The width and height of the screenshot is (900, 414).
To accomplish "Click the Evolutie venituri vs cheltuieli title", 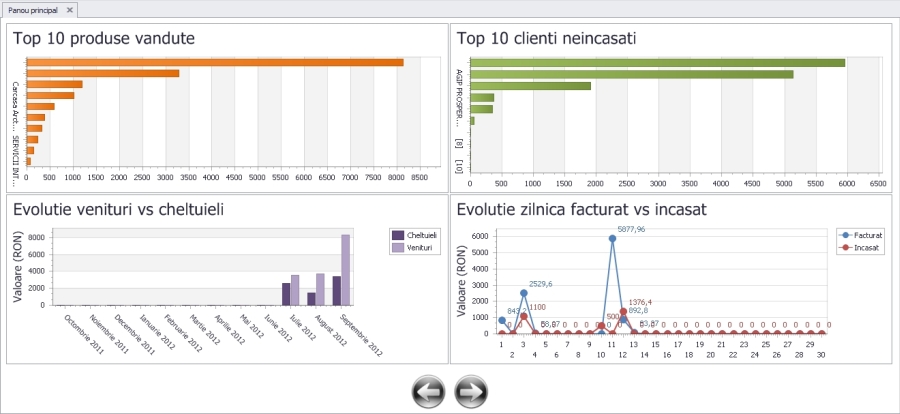I will (118, 209).
